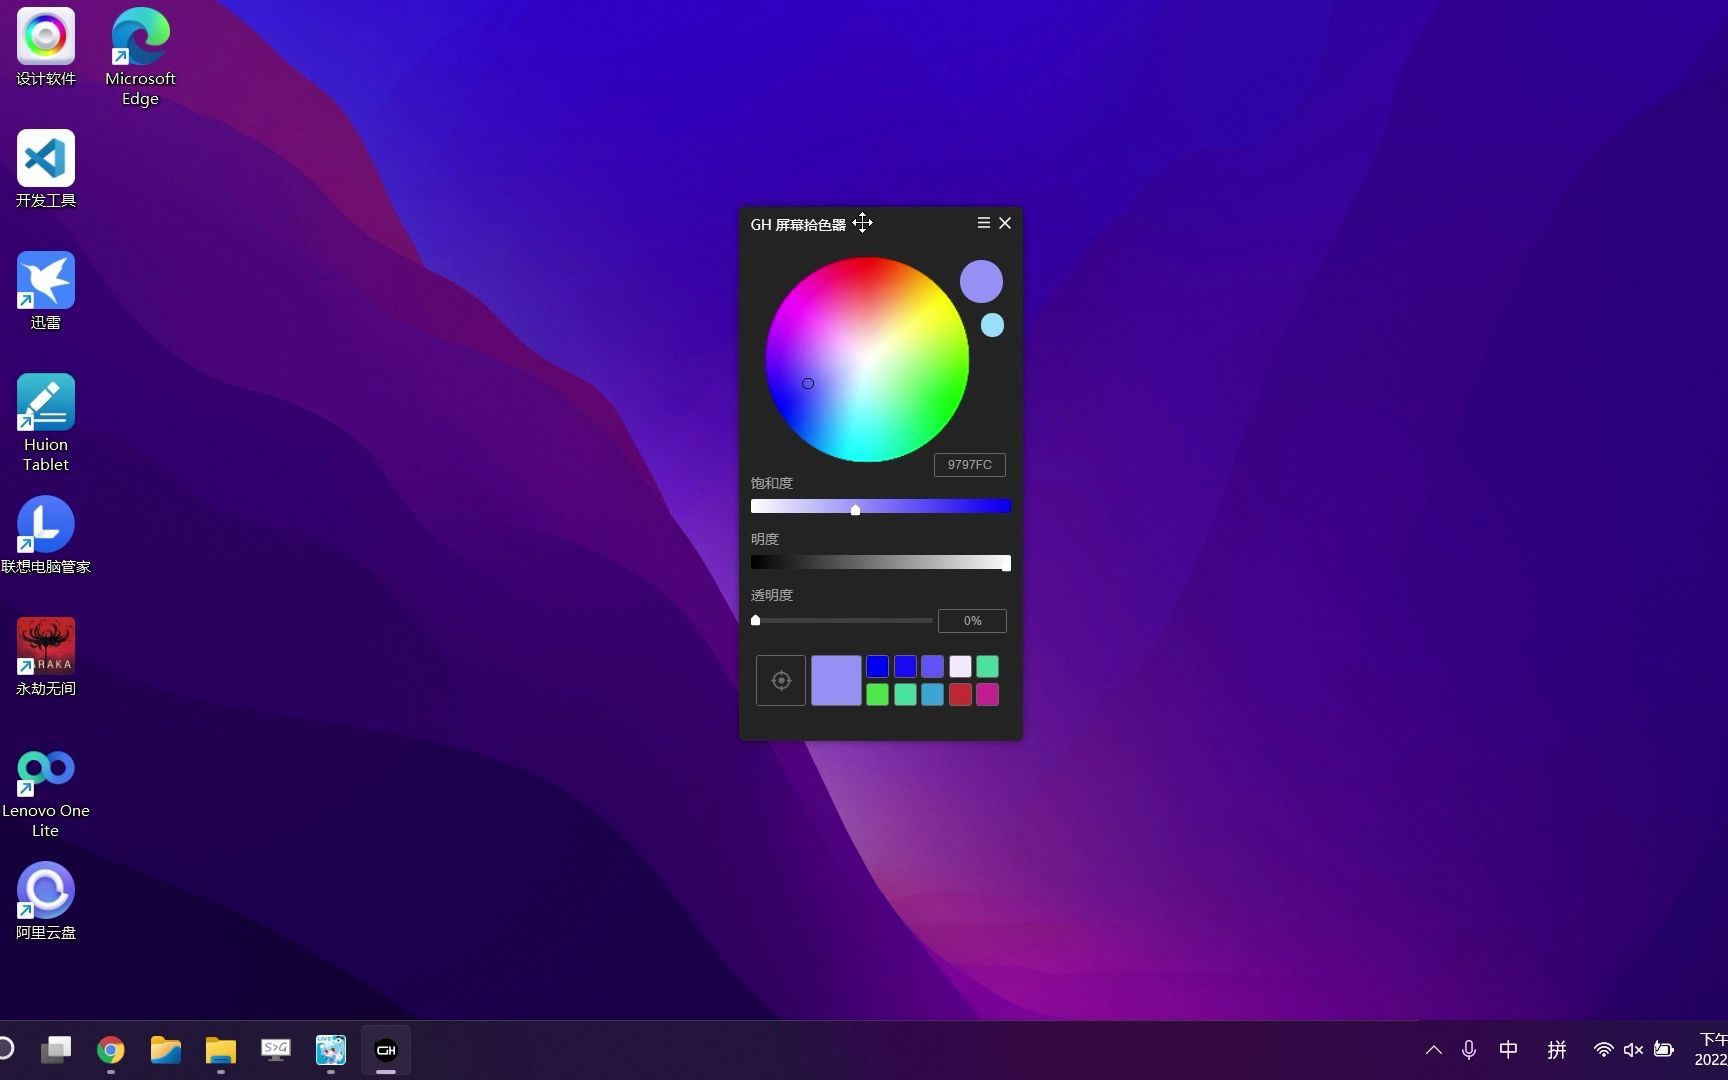The image size is (1728, 1080).
Task: Open Google Chrome from the taskbar
Action: coord(111,1050)
